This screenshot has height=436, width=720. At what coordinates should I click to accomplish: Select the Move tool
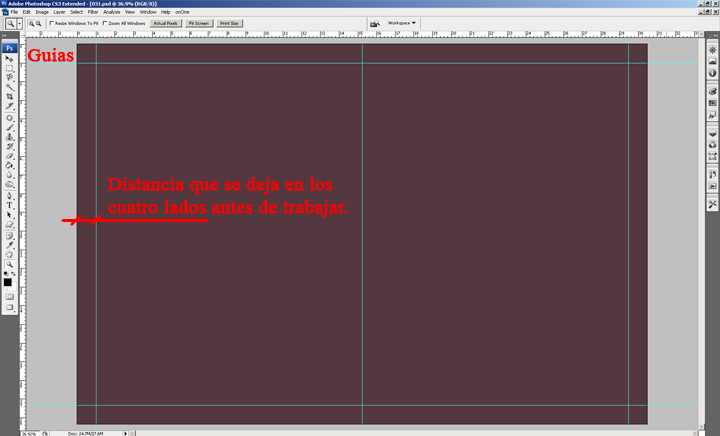10,58
